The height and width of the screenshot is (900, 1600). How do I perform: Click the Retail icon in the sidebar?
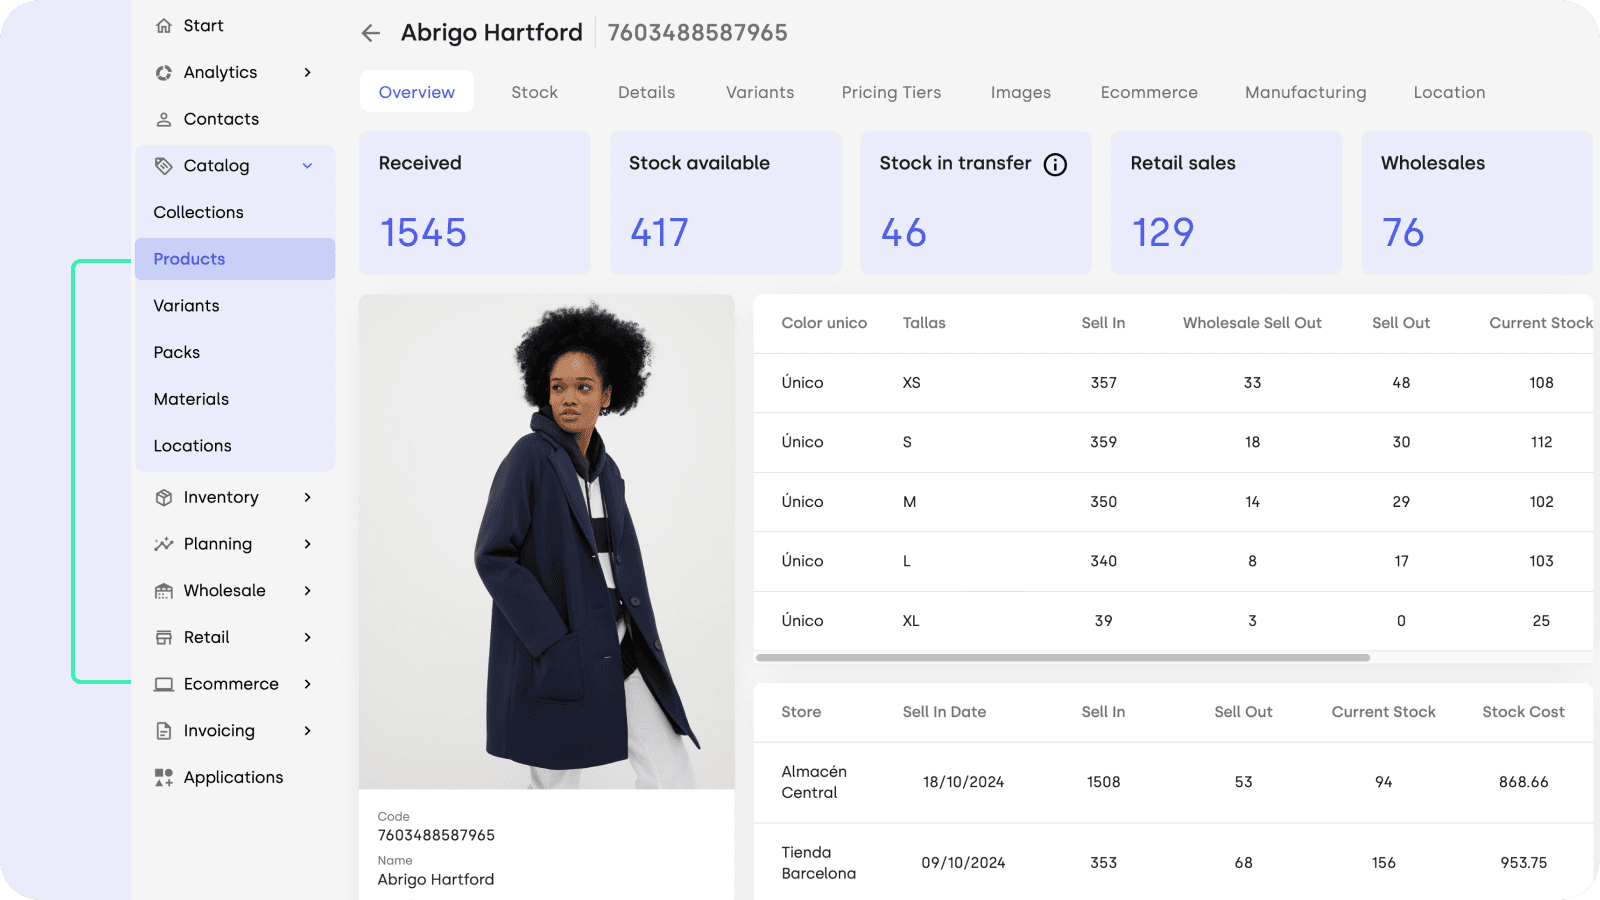tap(163, 637)
